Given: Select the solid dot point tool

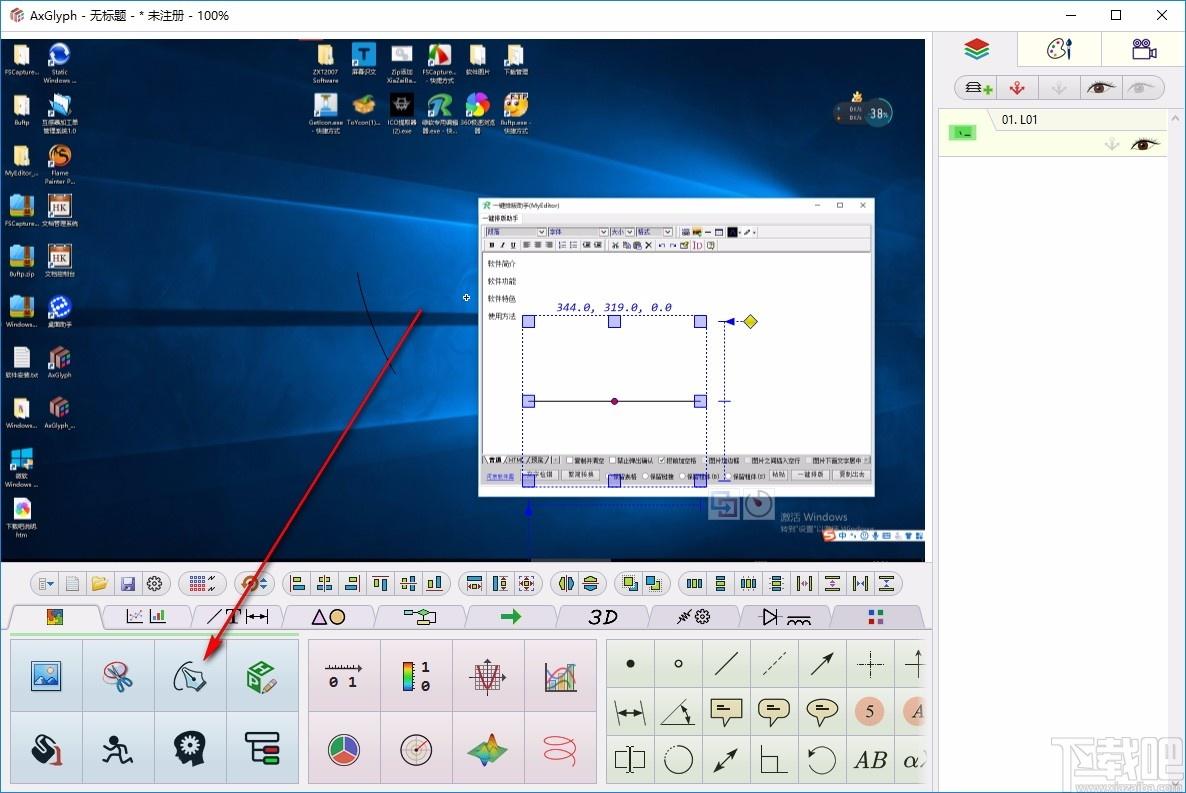Looking at the screenshot, I should click(630, 664).
